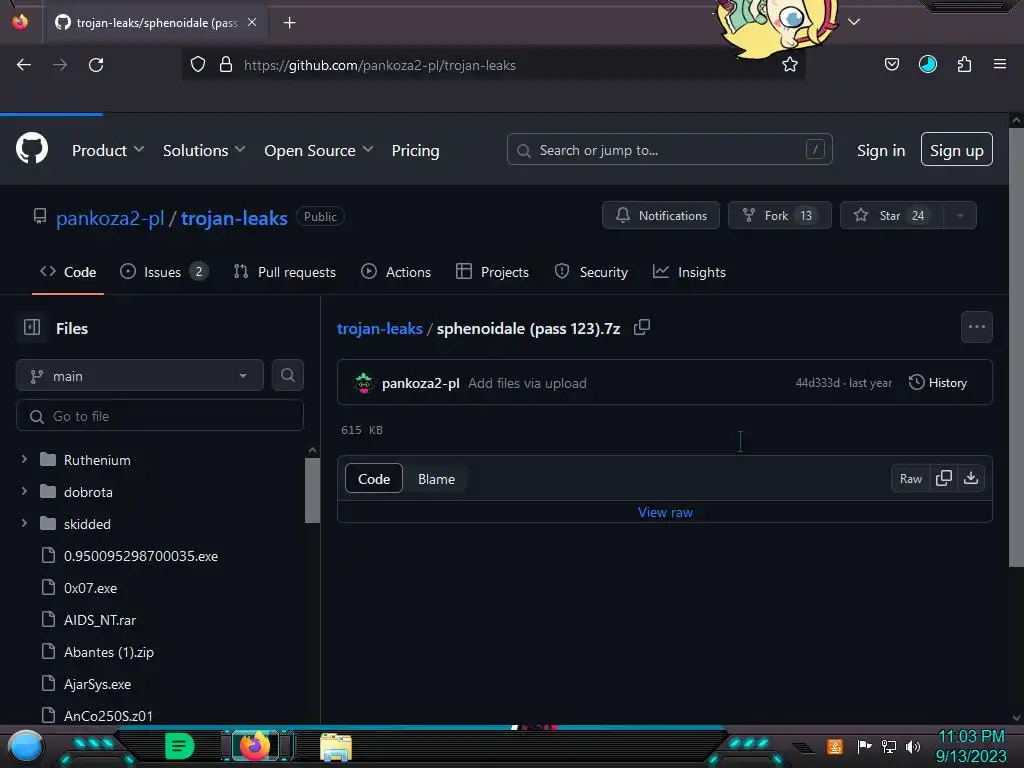
Task: Open the tracking protection shield icon
Action: pos(198,65)
